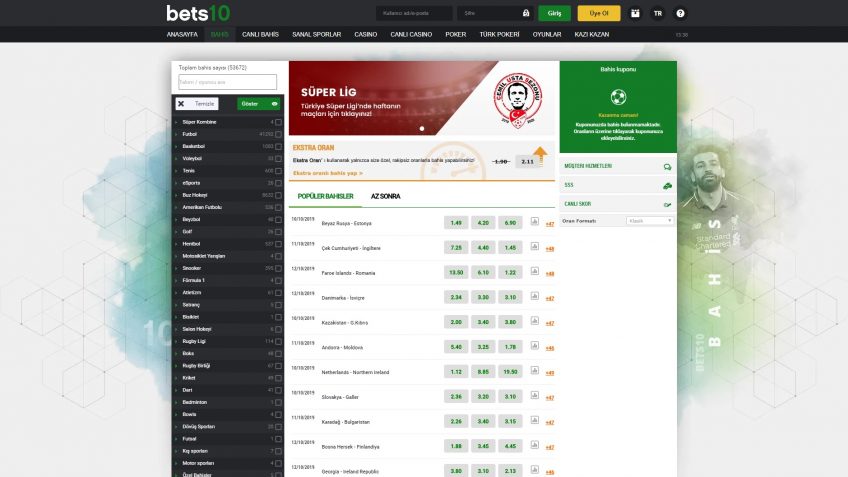The height and width of the screenshot is (477, 848).
Task: Tick the Tenis checkbox
Action: (279, 171)
